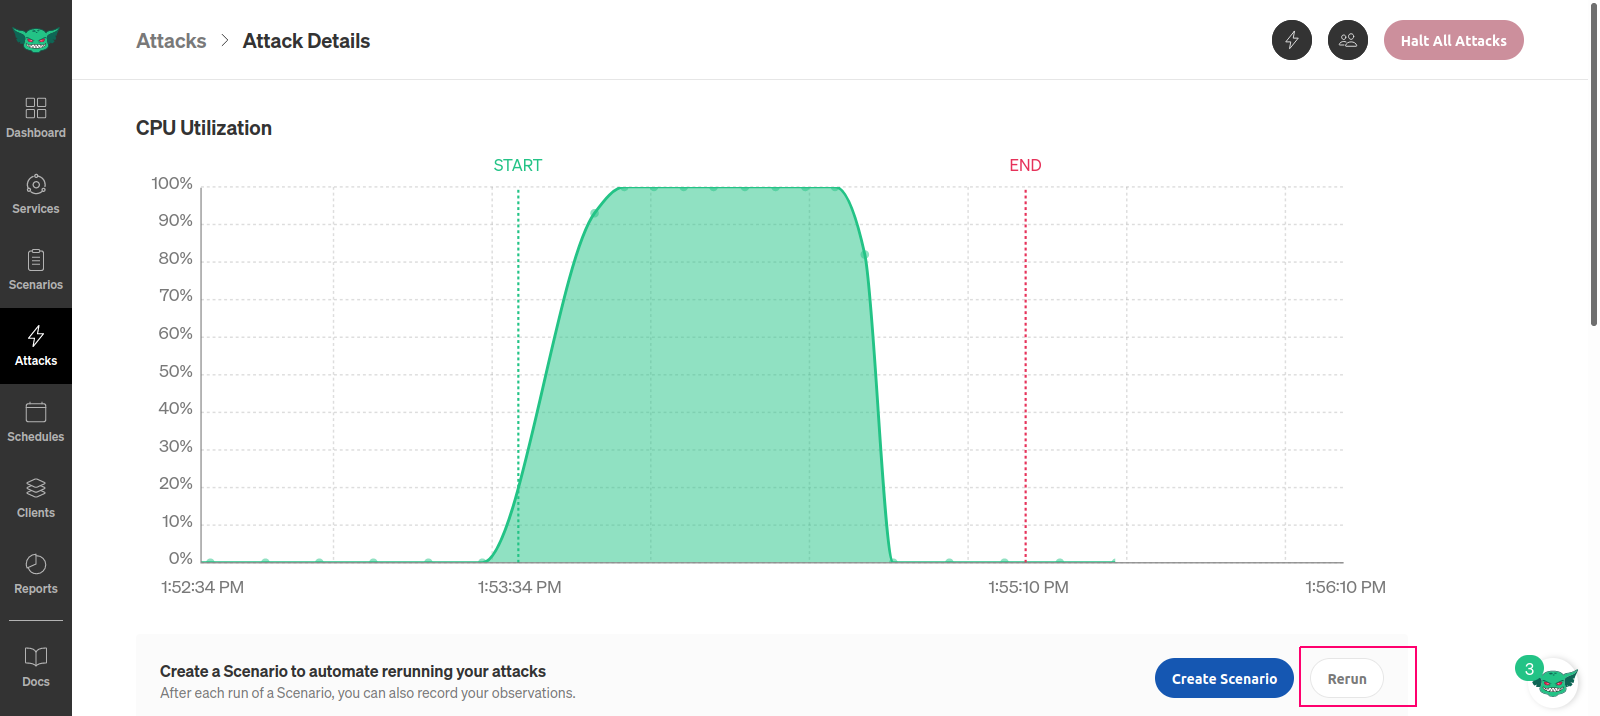Click the 20% y-axis label
This screenshot has height=716, width=1600.
[x=176, y=483]
